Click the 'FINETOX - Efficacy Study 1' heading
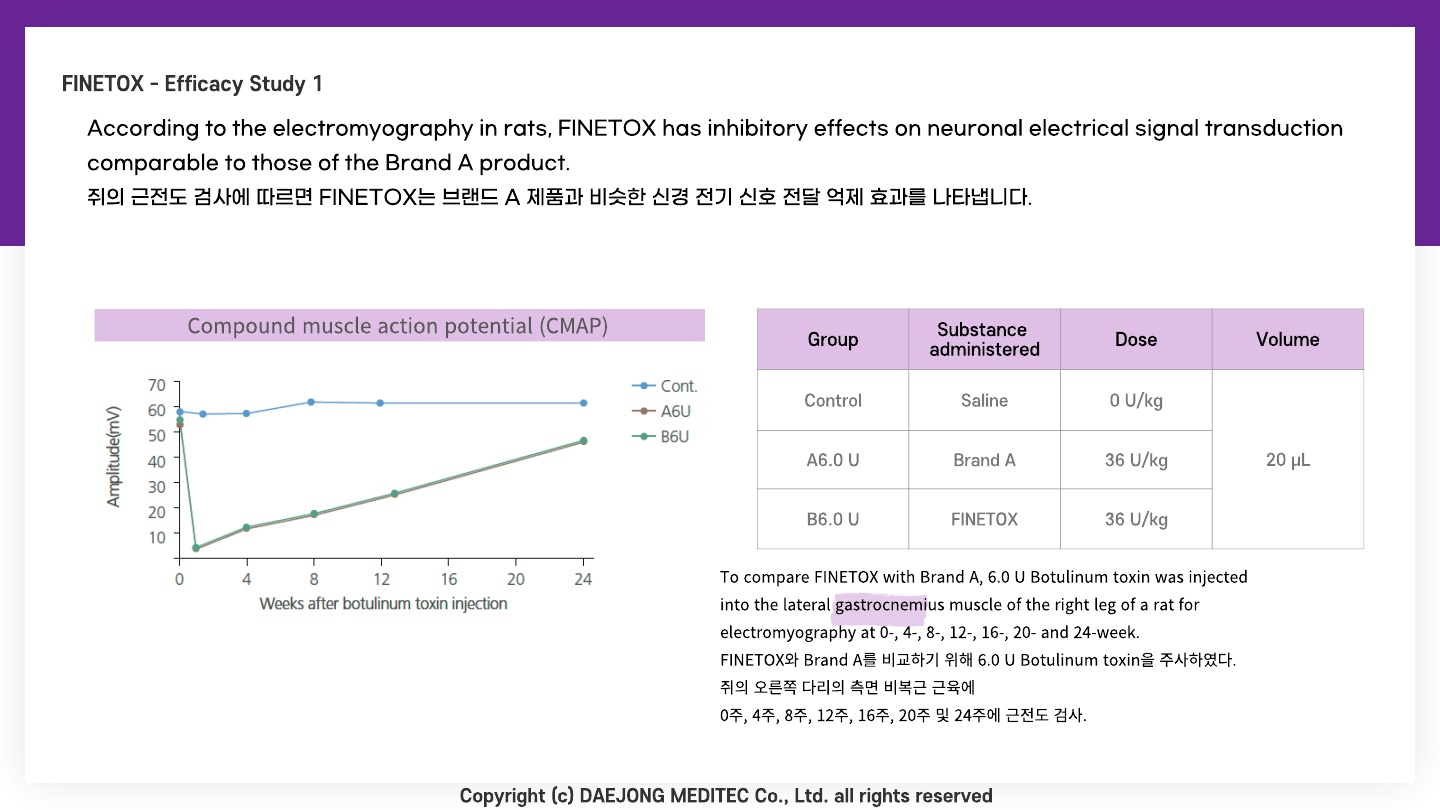This screenshot has height=810, width=1440. tap(192, 84)
